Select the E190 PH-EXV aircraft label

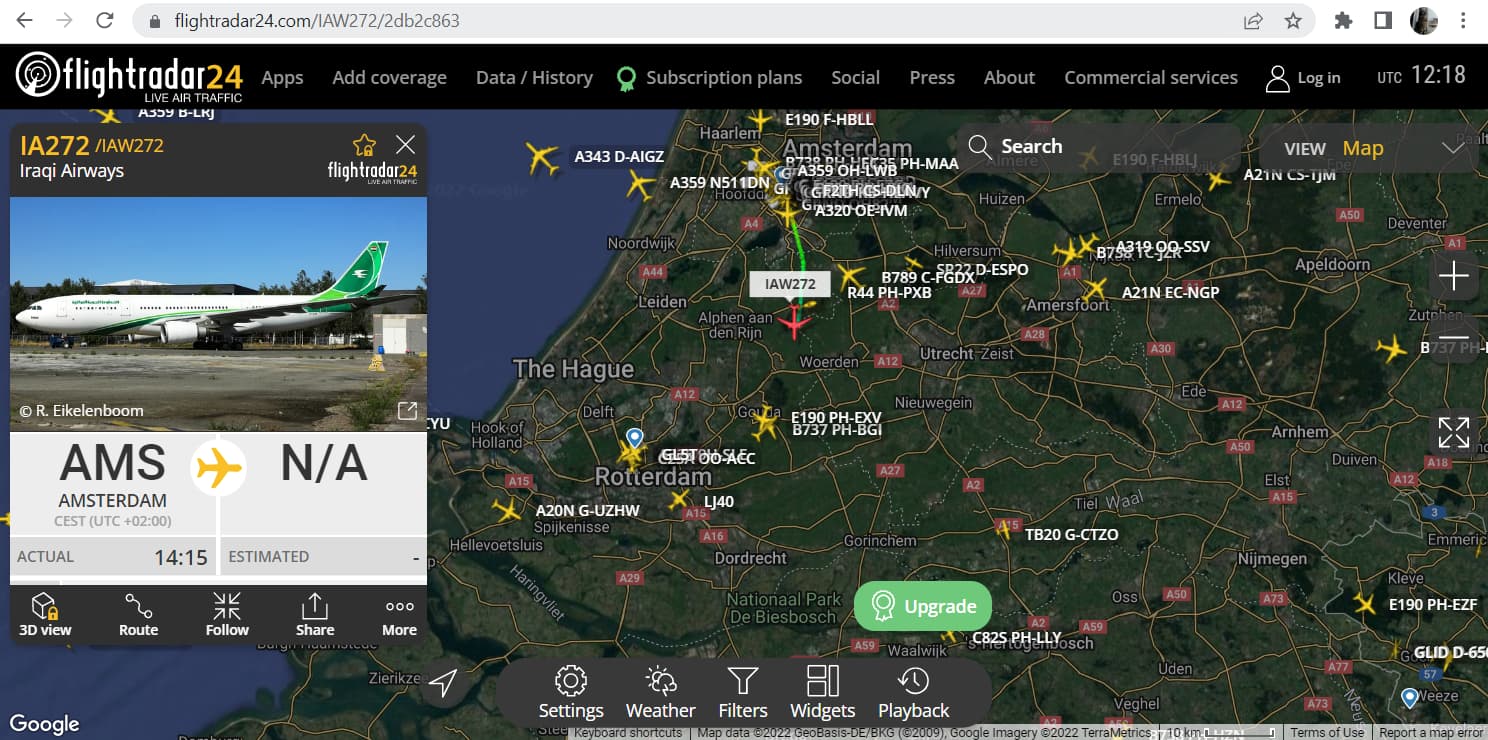point(836,417)
